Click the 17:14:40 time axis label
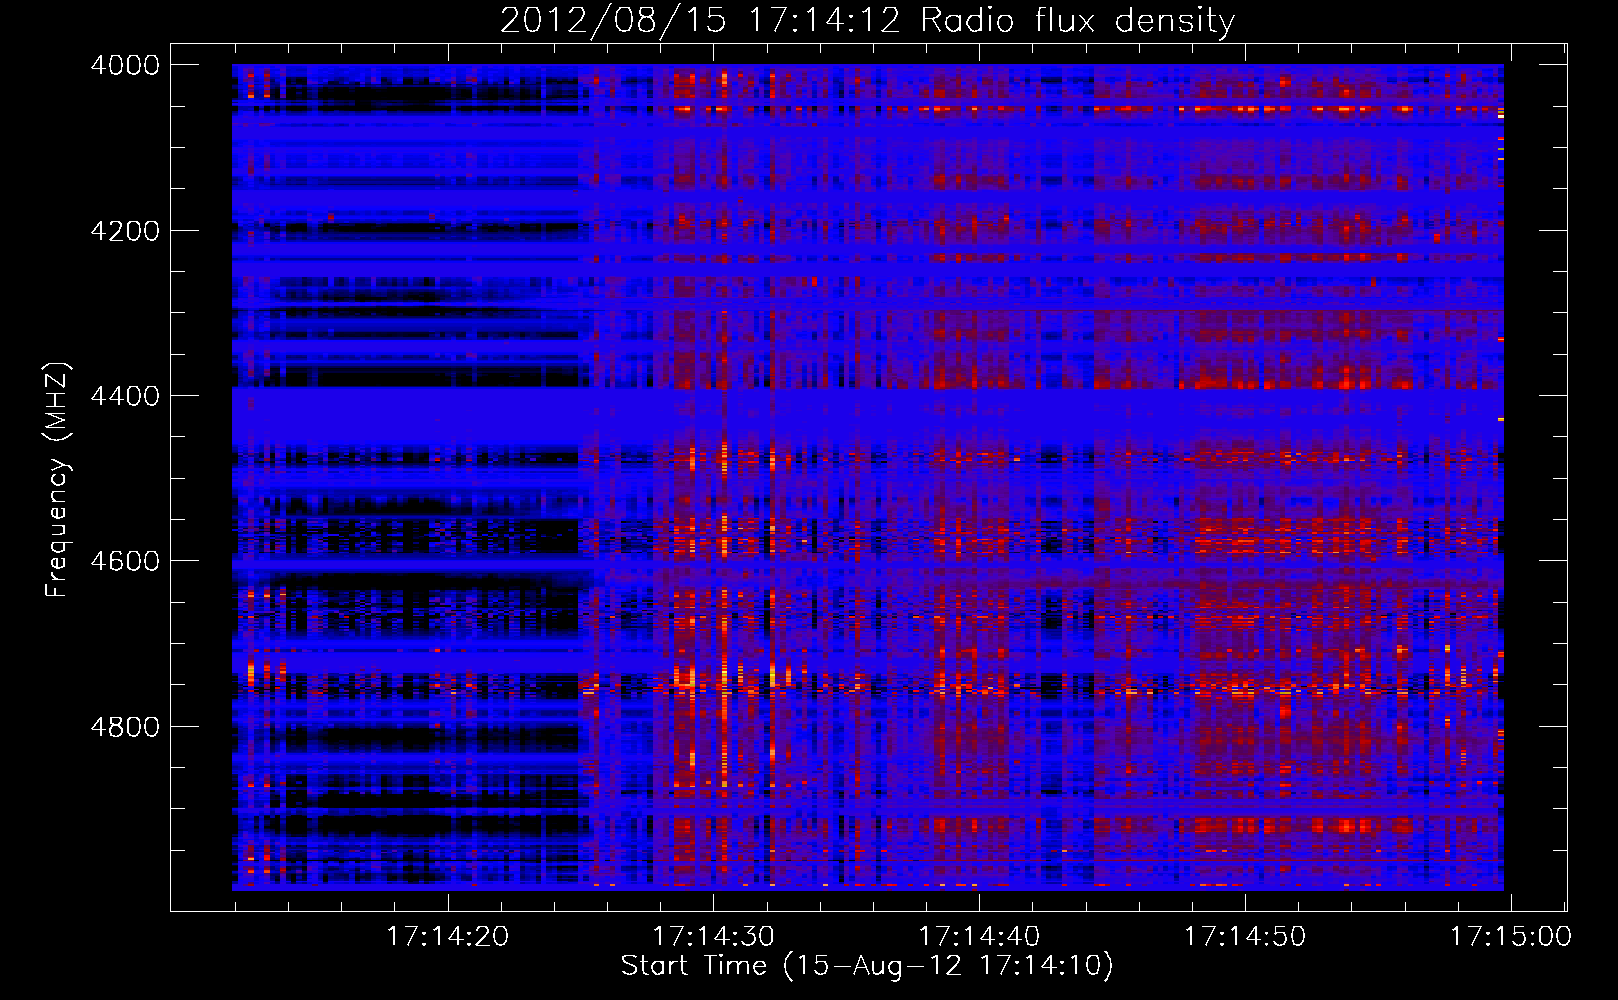1618x1000 pixels. pyautogui.click(x=979, y=937)
